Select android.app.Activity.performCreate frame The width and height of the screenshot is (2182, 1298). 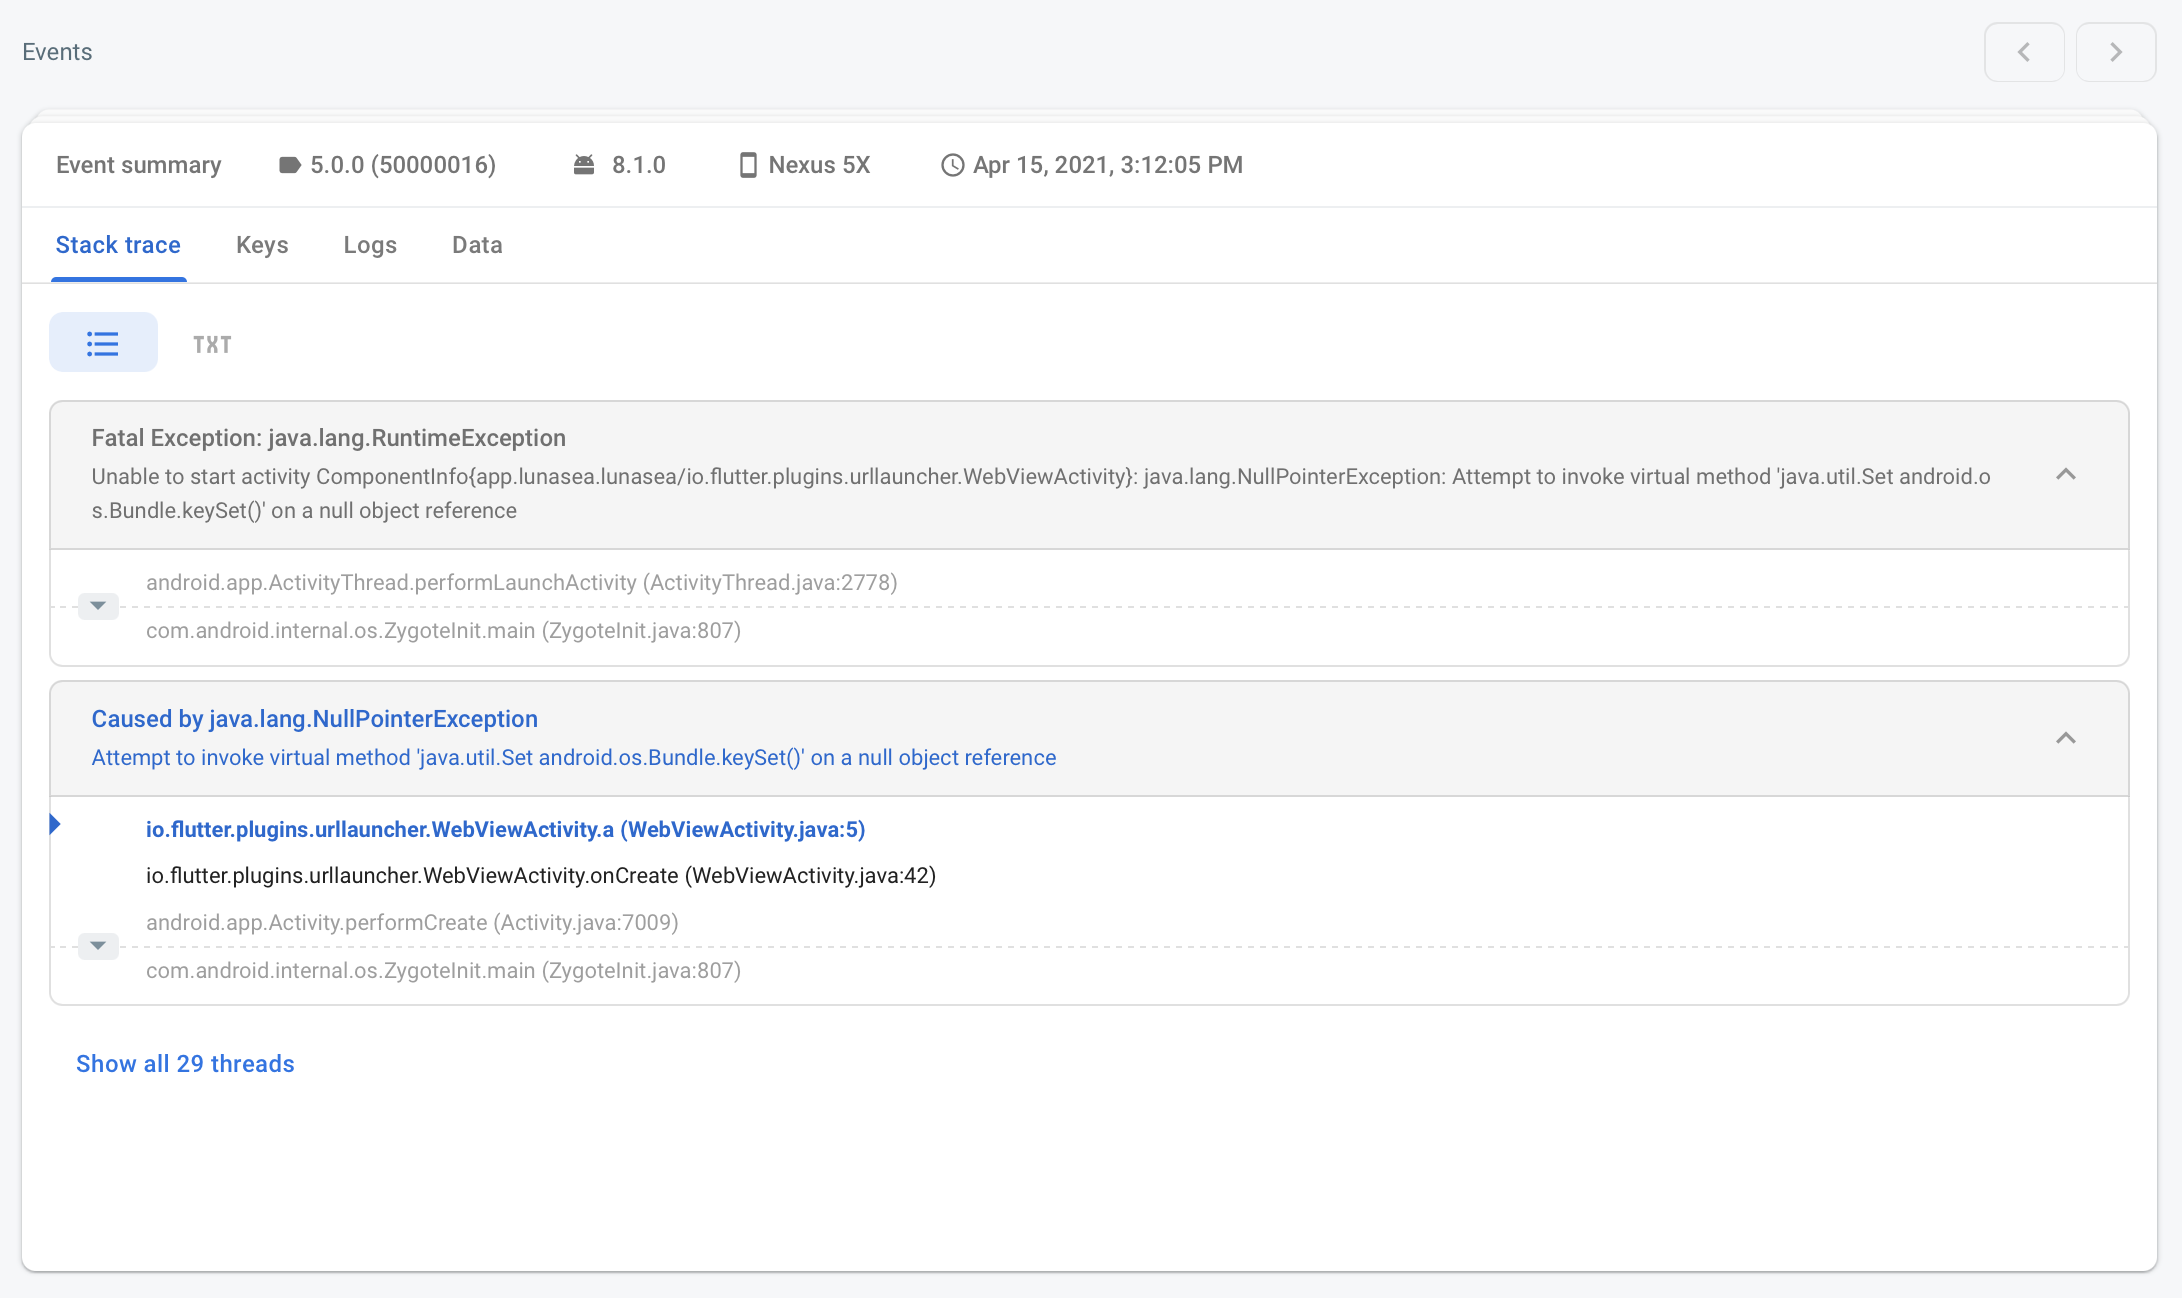point(412,922)
